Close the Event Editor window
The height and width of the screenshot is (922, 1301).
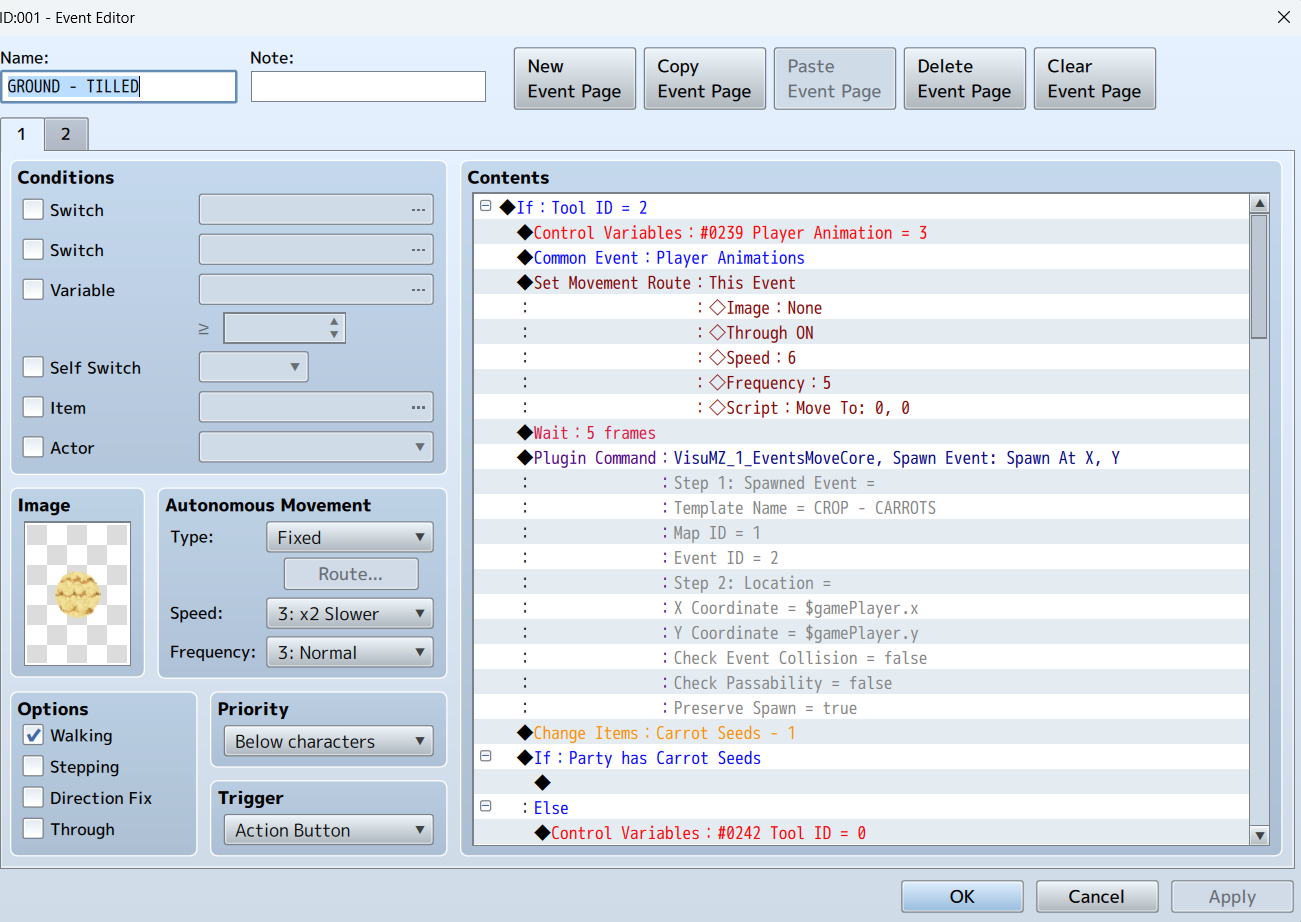(x=1283, y=17)
